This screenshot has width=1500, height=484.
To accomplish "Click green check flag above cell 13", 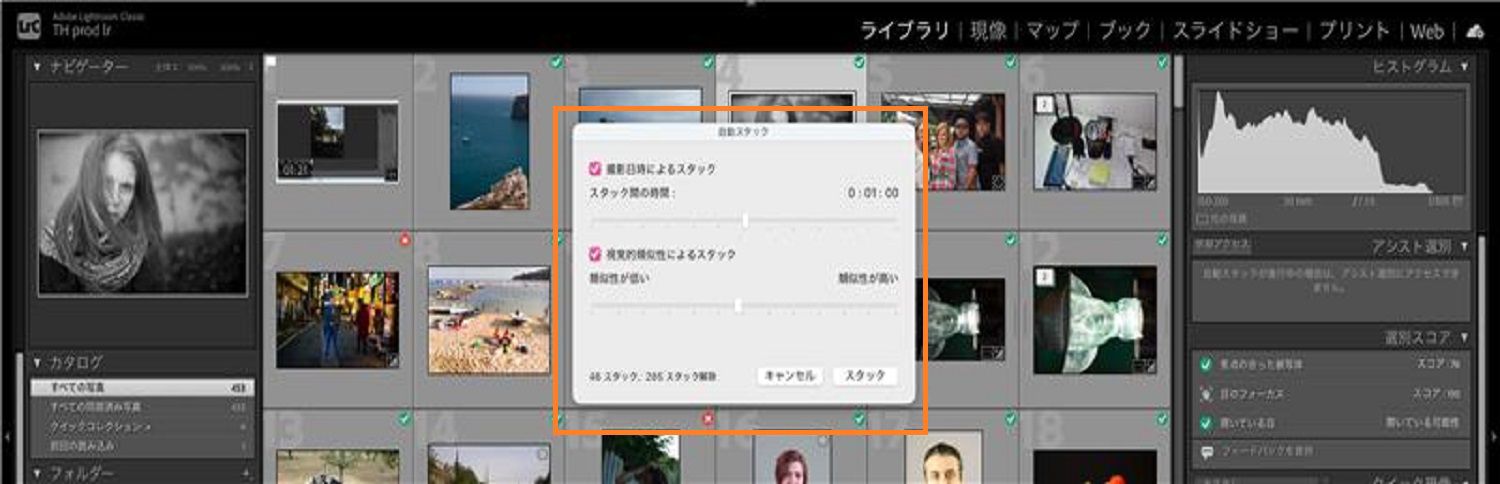I will tap(405, 418).
